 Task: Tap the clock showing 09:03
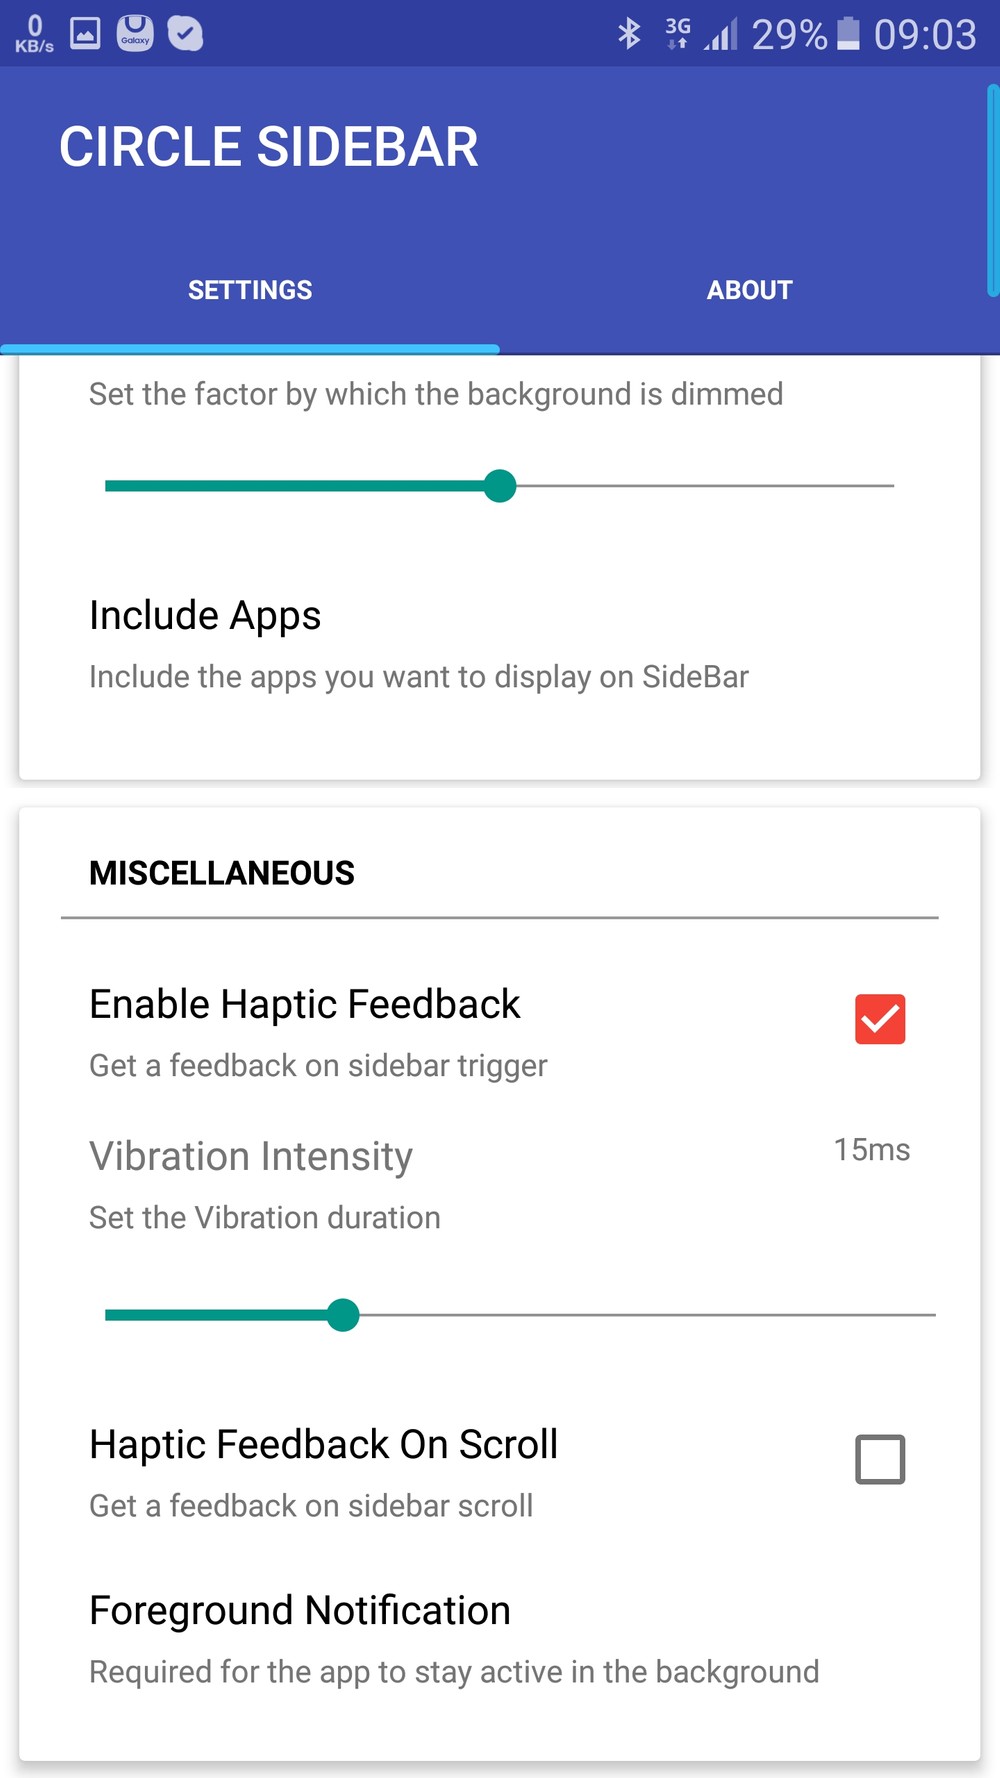click(x=925, y=35)
